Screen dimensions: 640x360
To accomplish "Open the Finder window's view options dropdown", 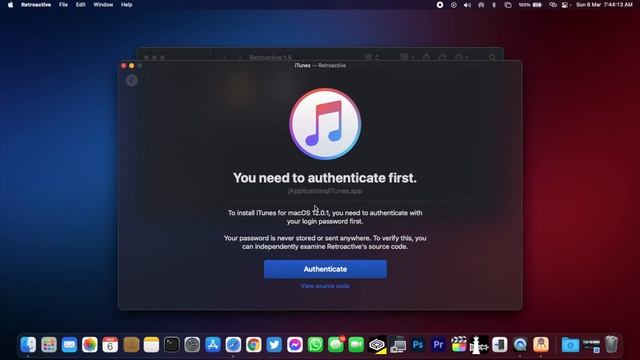I will pyautogui.click(x=371, y=57).
